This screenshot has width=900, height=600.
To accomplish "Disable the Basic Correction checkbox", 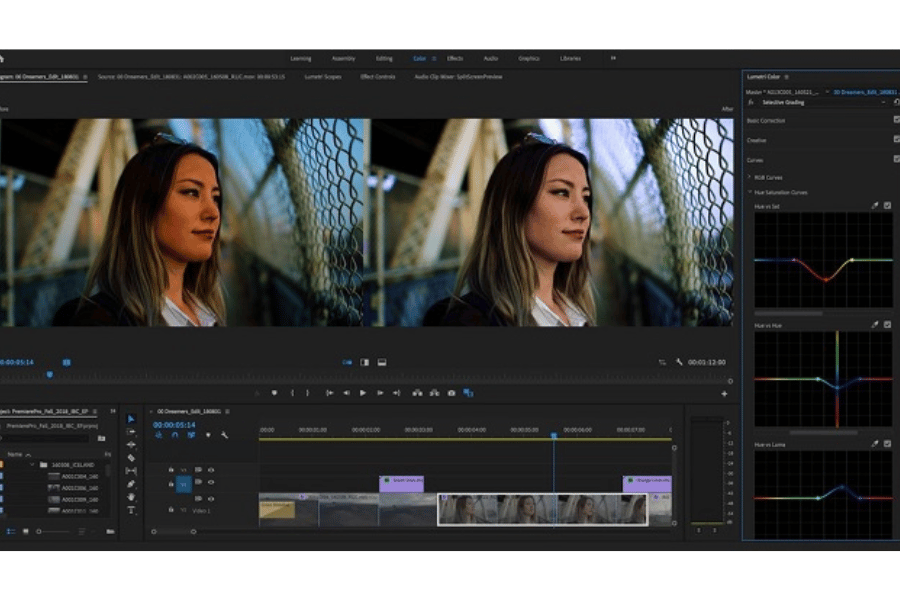I will (896, 120).
